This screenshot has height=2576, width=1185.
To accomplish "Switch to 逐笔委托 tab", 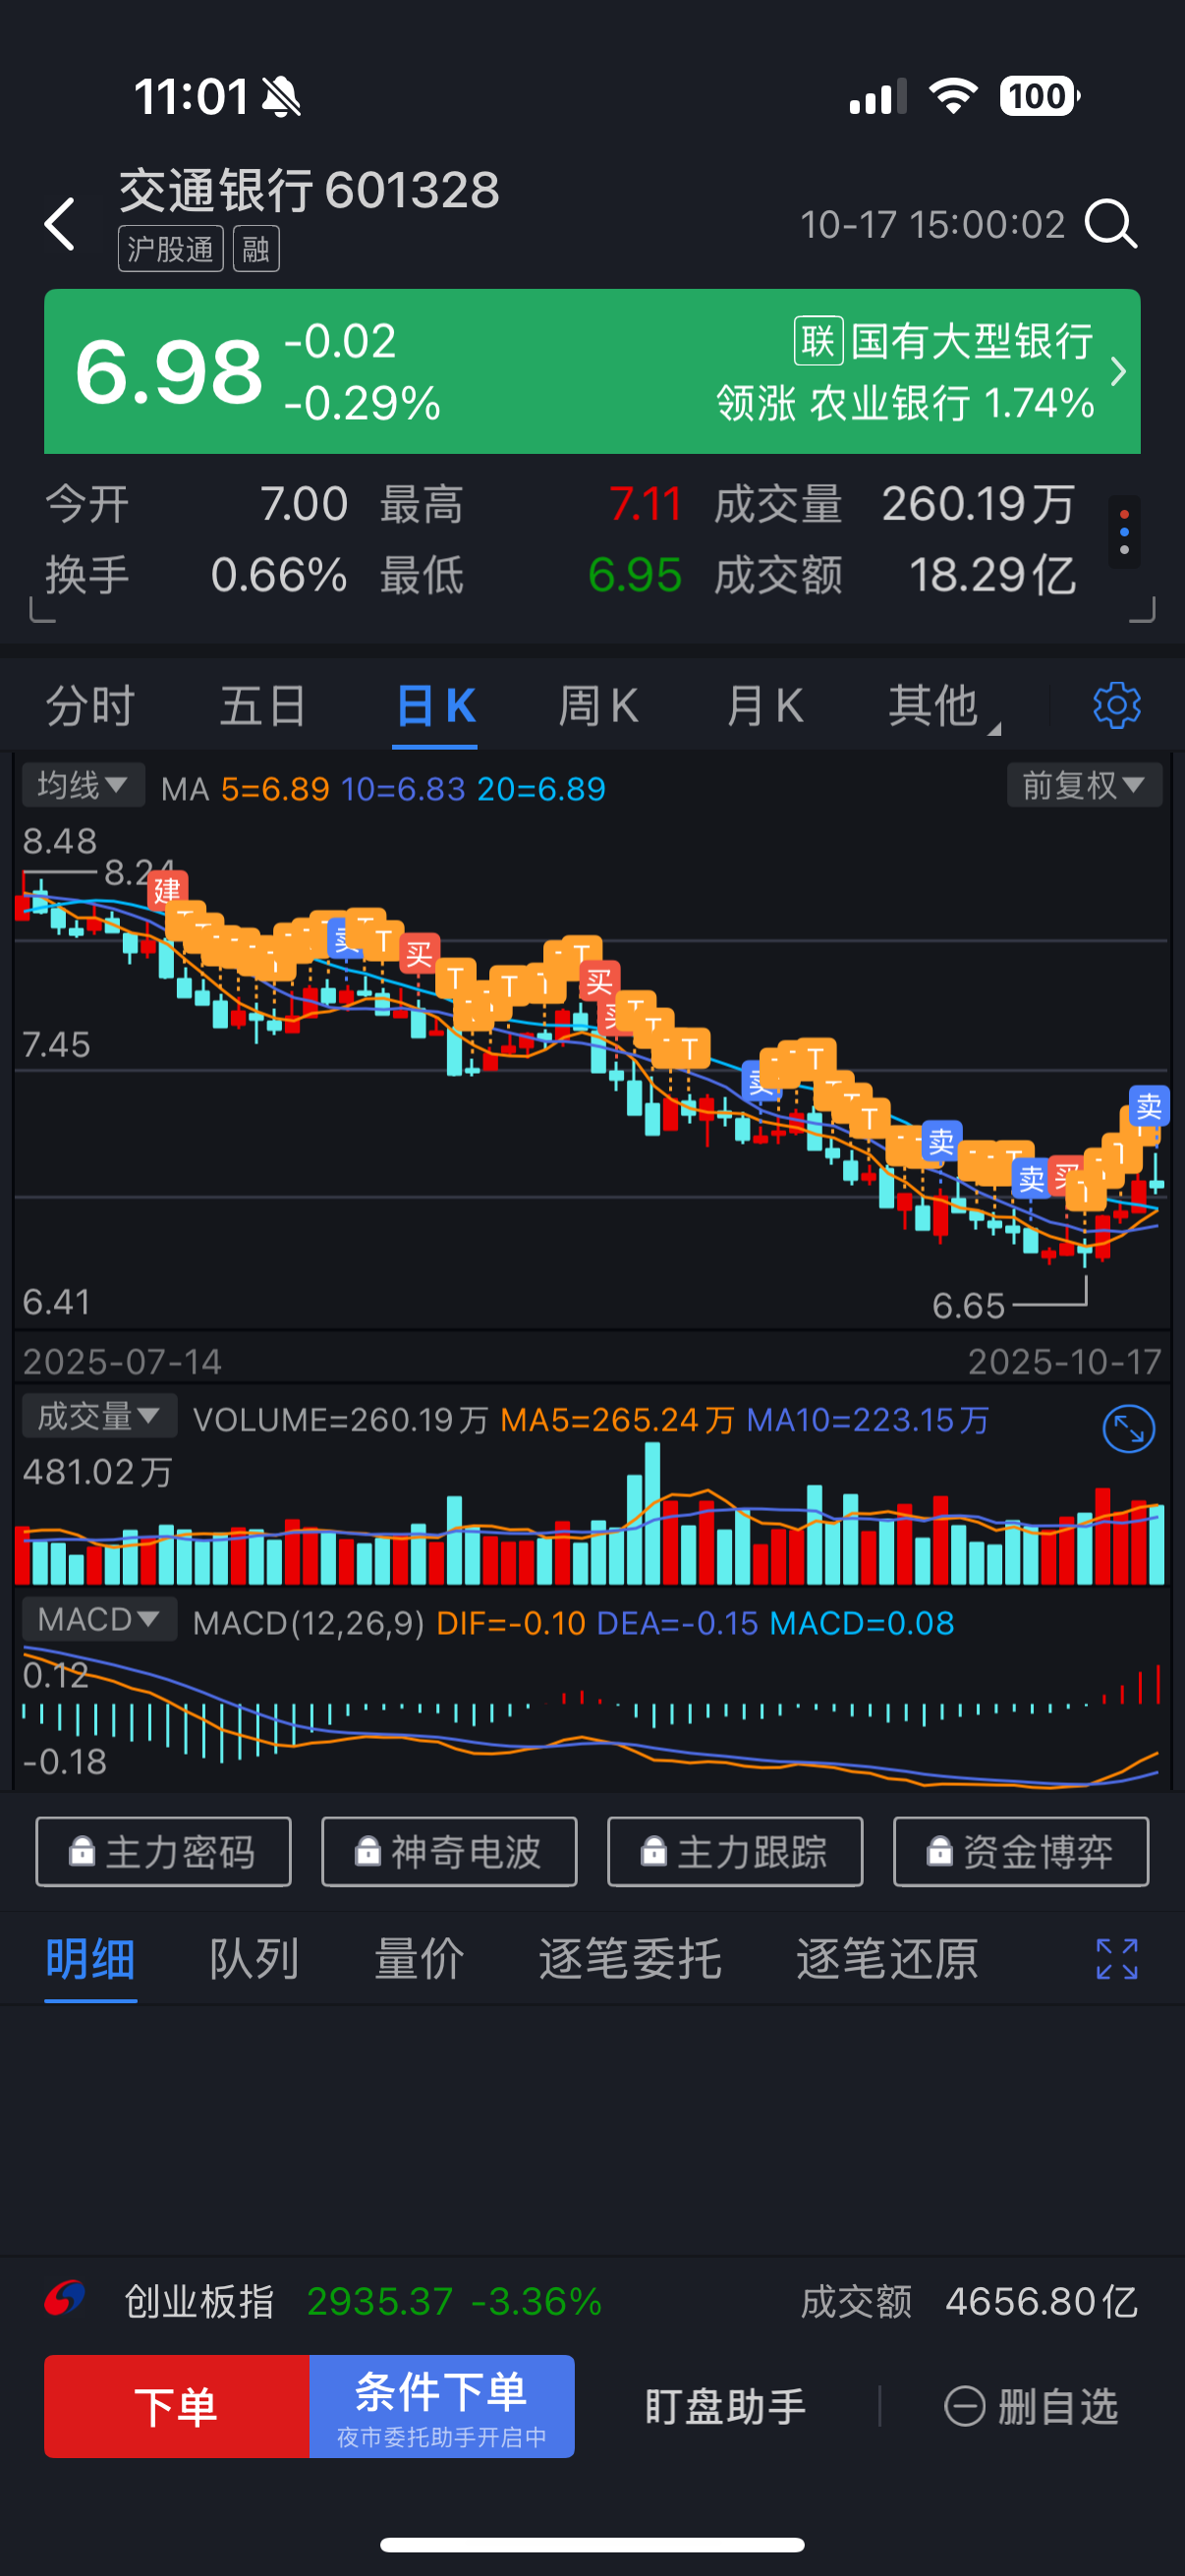I will click(630, 1959).
